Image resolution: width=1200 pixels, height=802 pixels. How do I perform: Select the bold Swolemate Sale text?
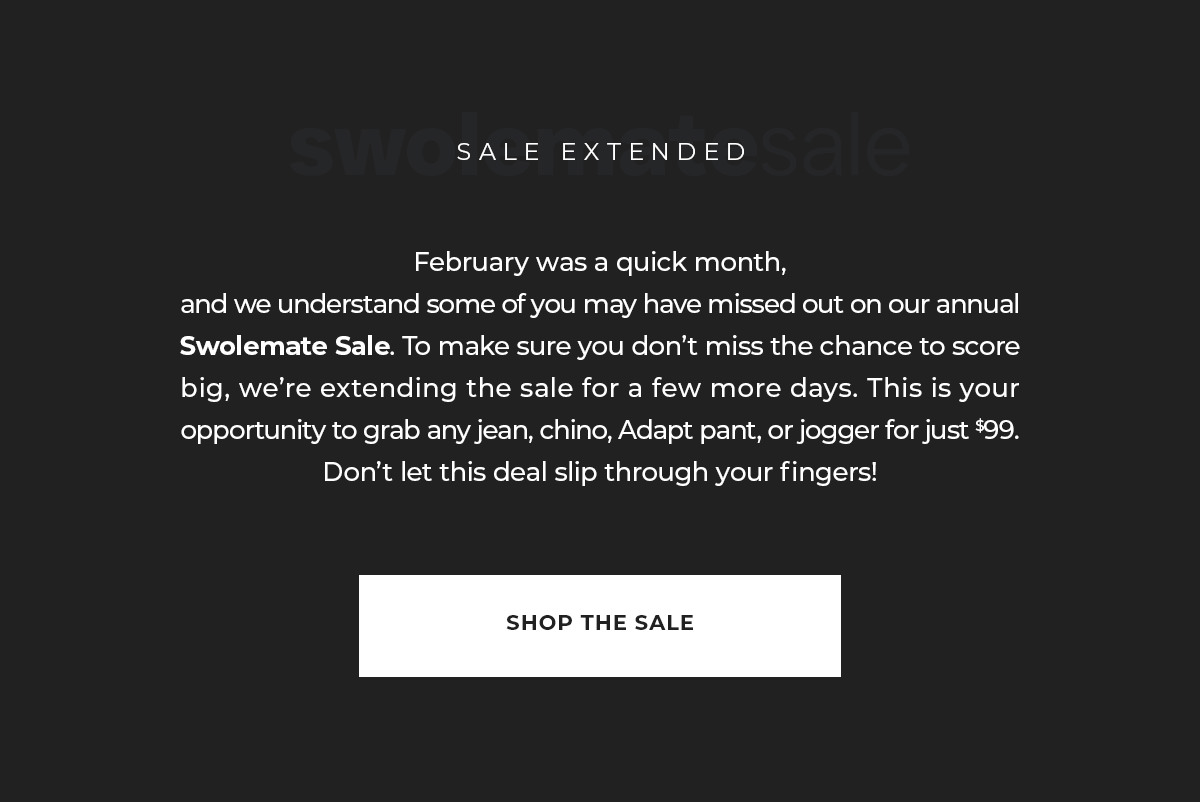pyautogui.click(x=284, y=346)
